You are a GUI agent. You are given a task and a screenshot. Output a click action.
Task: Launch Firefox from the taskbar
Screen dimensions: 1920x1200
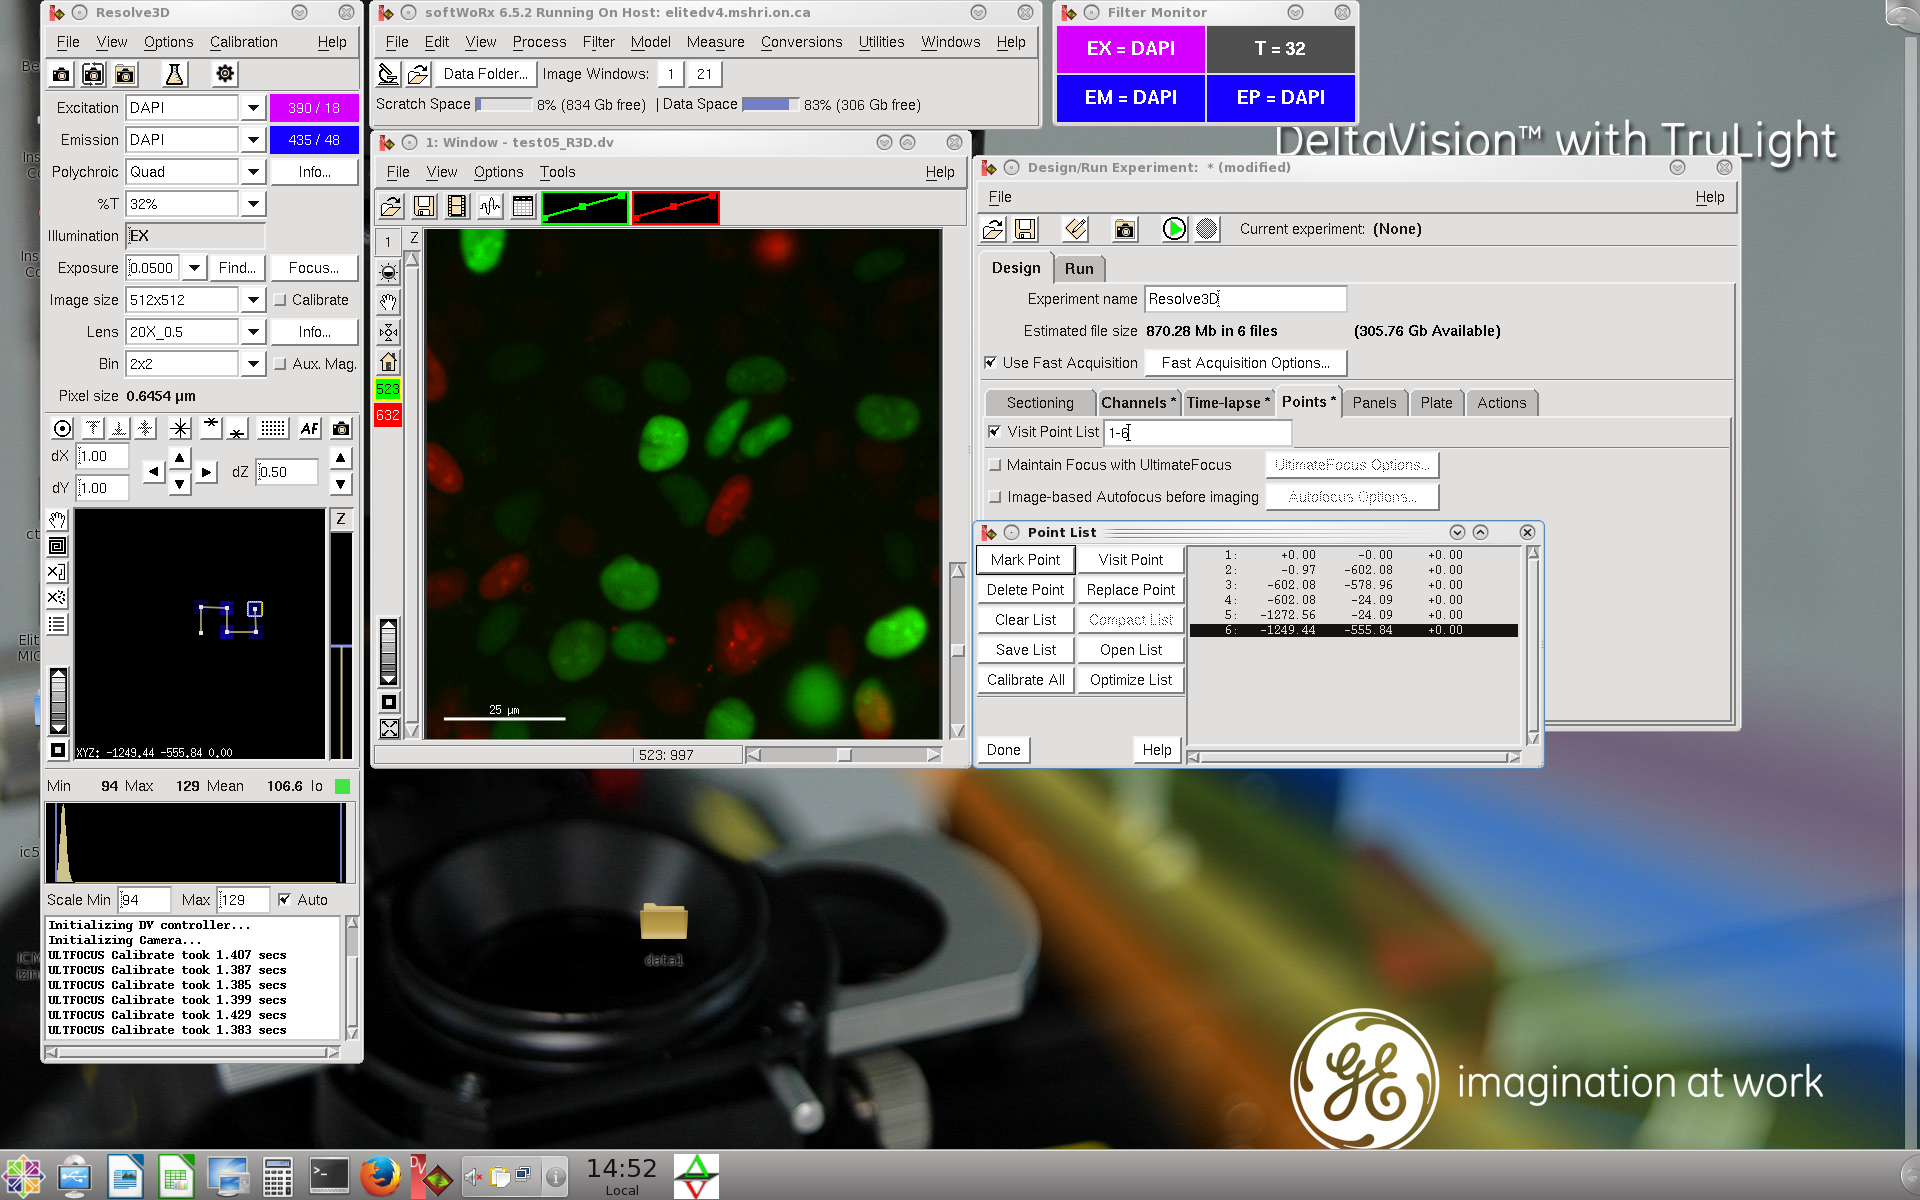pos(380,1176)
